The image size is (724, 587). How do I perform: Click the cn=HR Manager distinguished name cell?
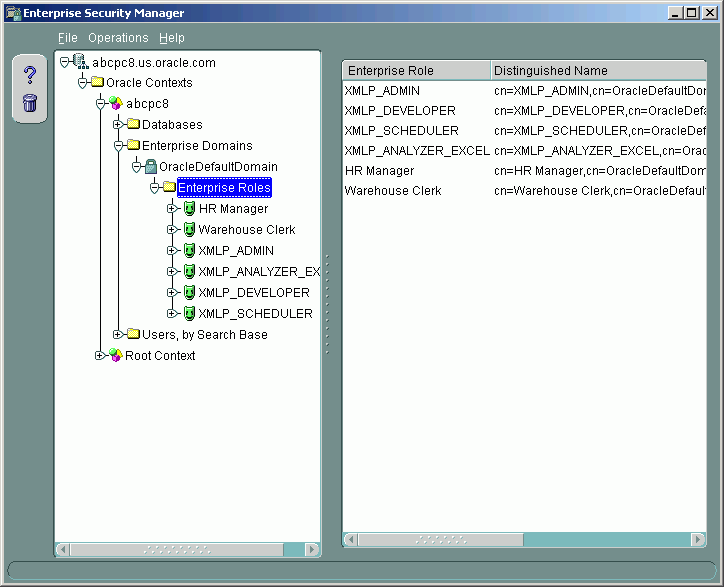(599, 171)
